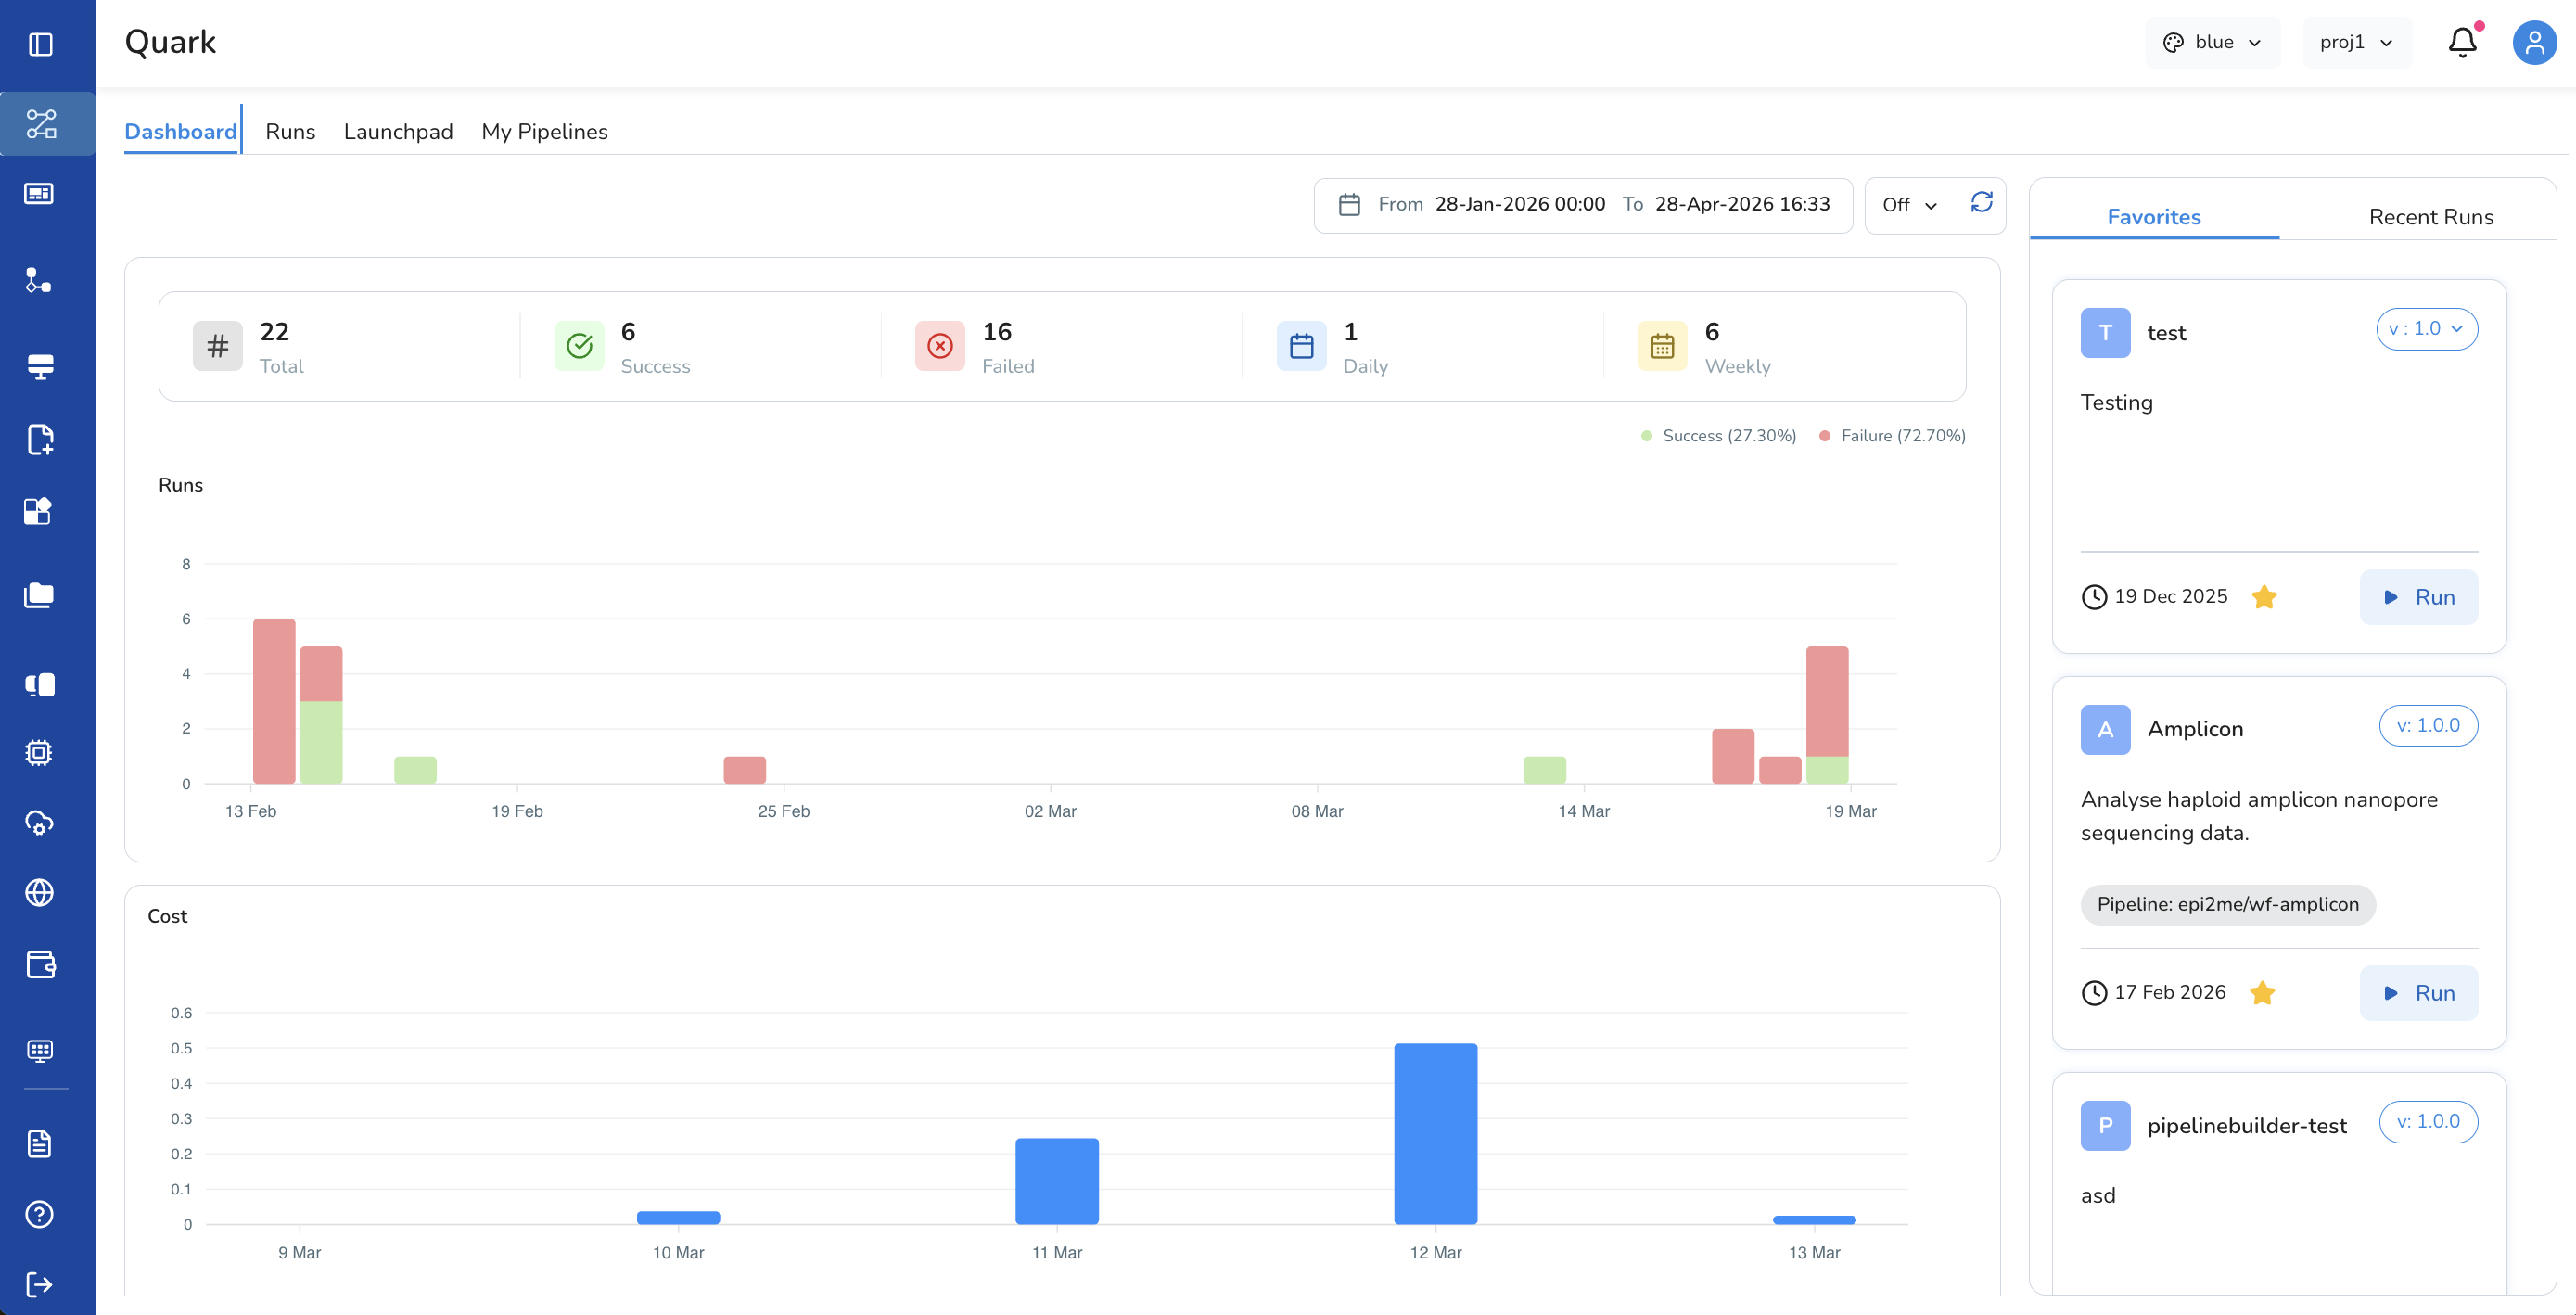2576x1315 pixels.
Task: Click the "Amplicon" pipeline name
Action: pos(2195,729)
